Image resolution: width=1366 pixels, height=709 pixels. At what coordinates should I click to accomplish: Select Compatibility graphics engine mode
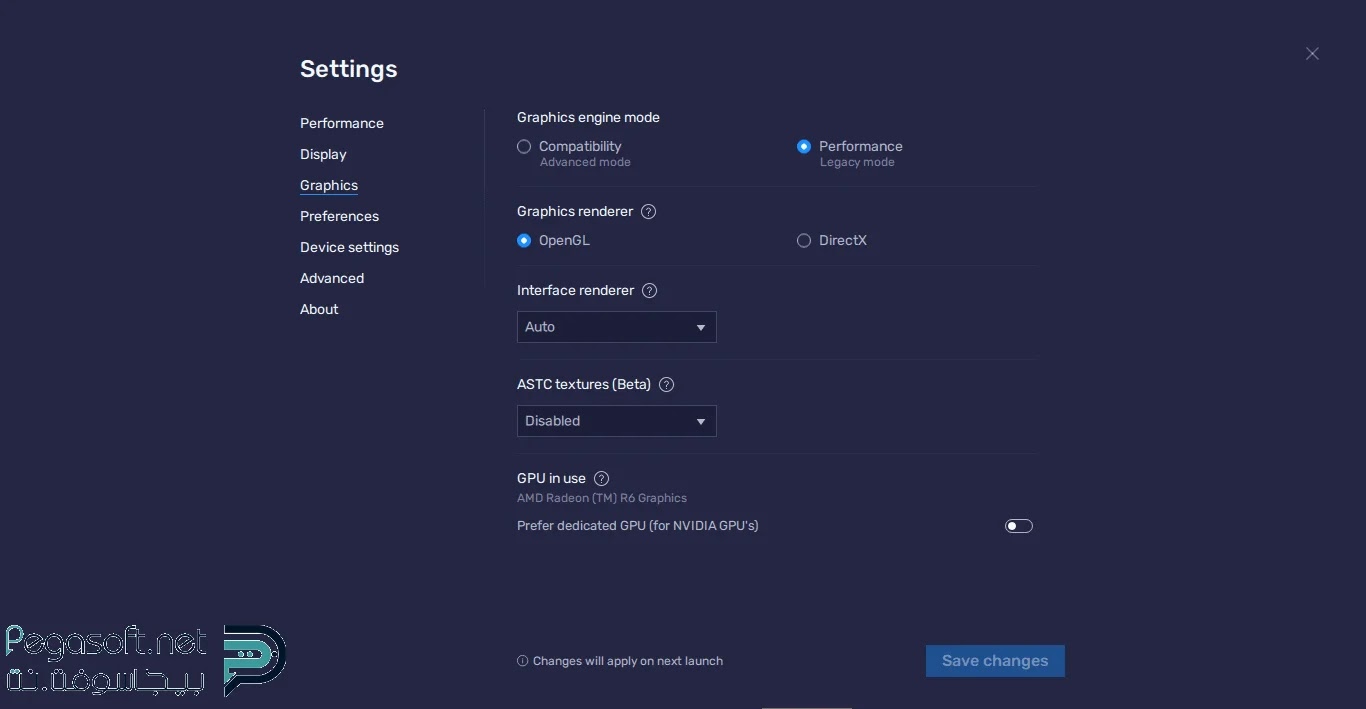coord(524,147)
